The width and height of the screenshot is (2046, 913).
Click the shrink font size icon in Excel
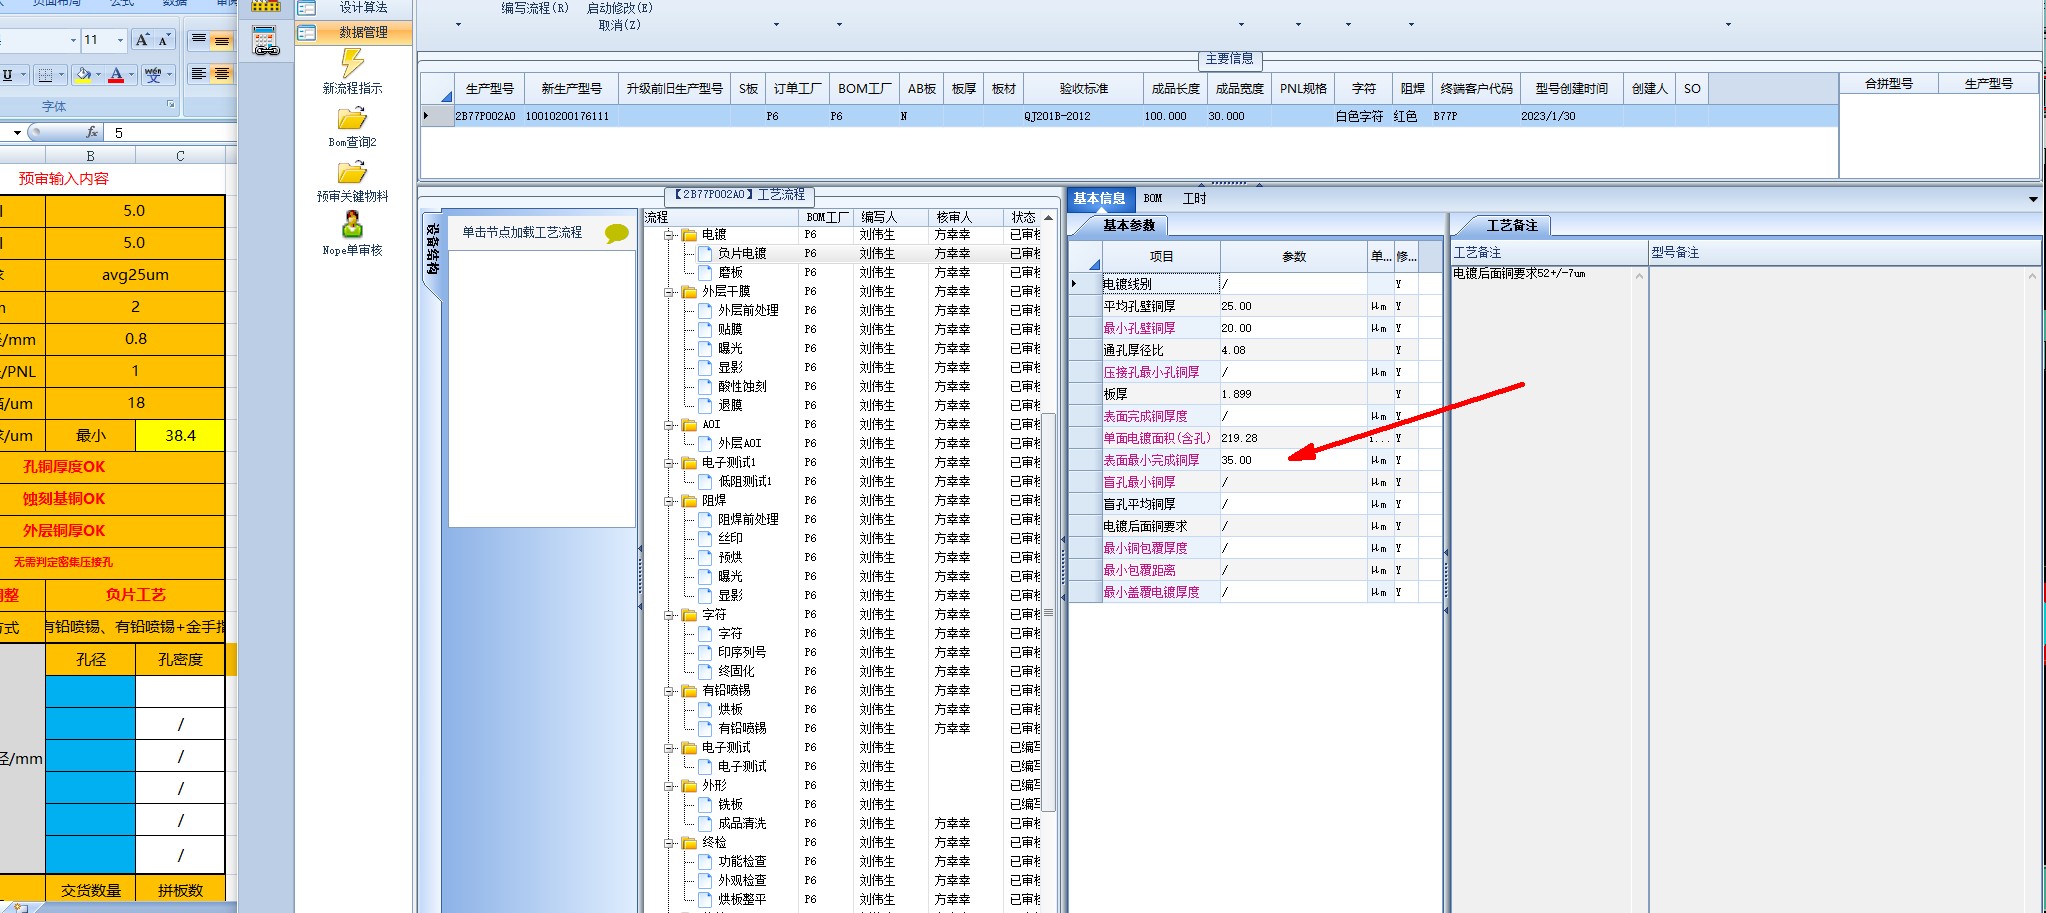coord(164,40)
